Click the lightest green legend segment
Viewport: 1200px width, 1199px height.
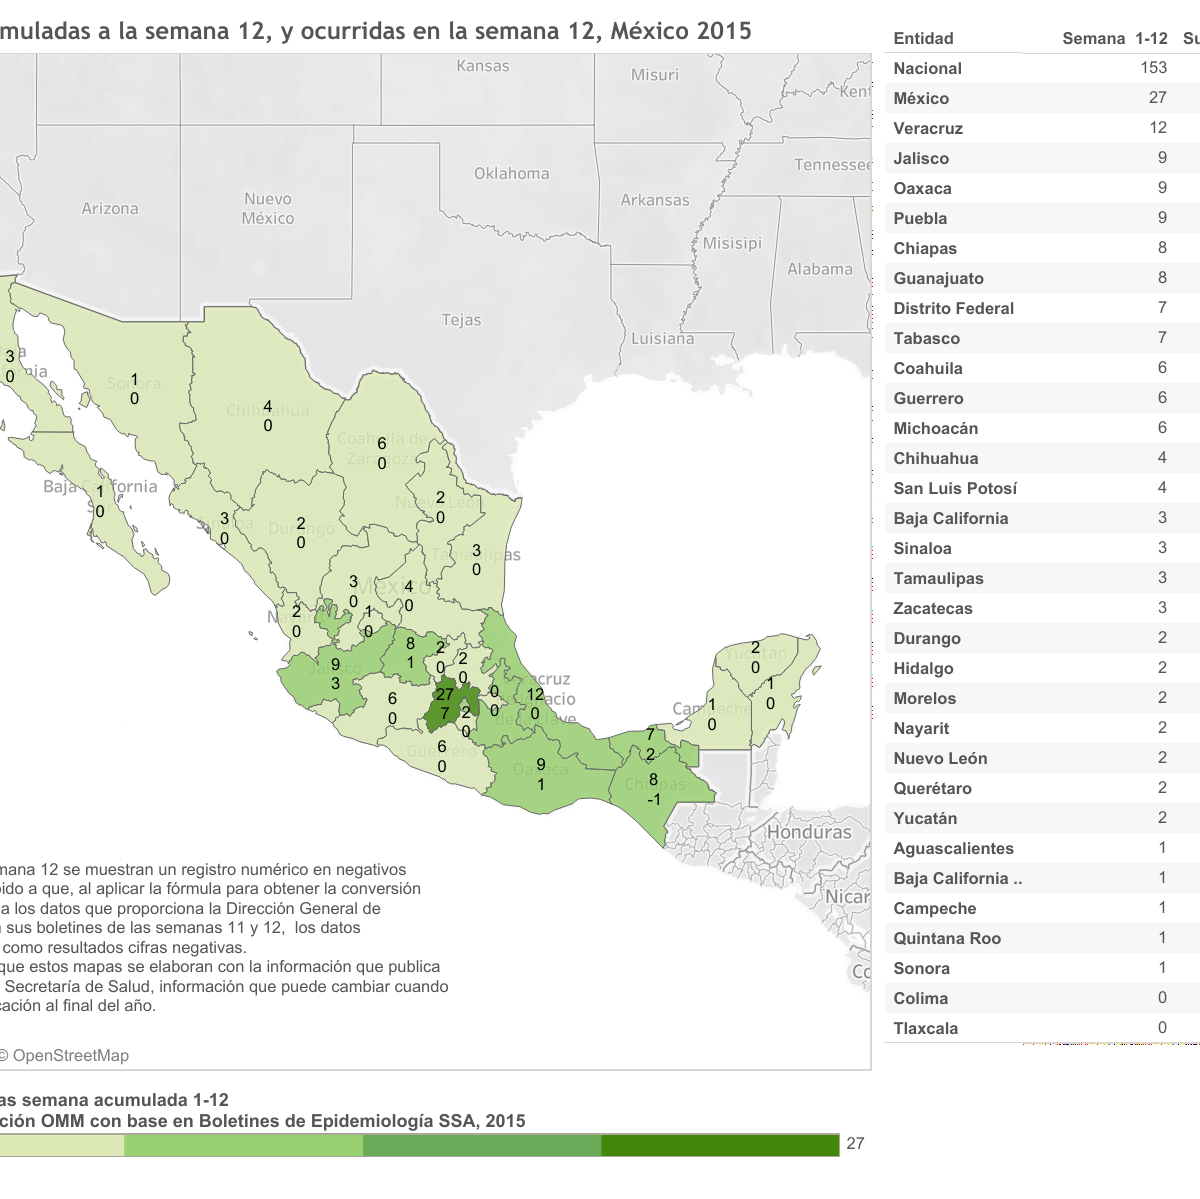point(60,1145)
